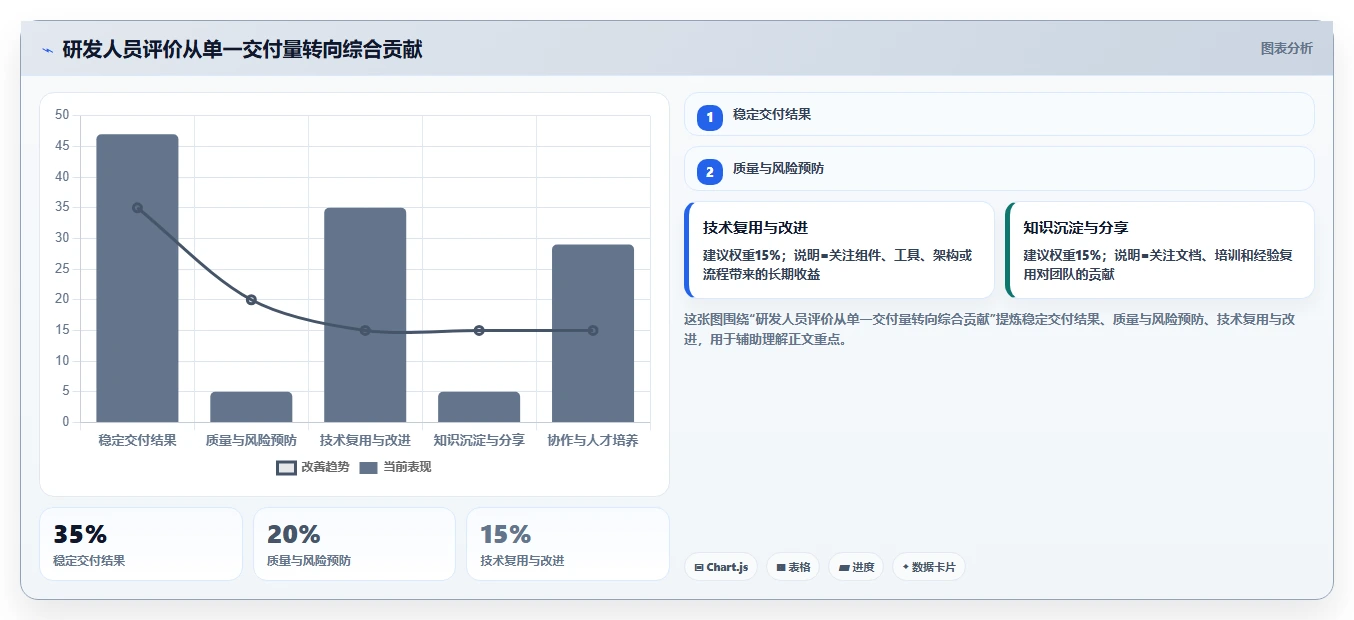Select the 20% 质量与风险预防 stat card

click(x=354, y=544)
